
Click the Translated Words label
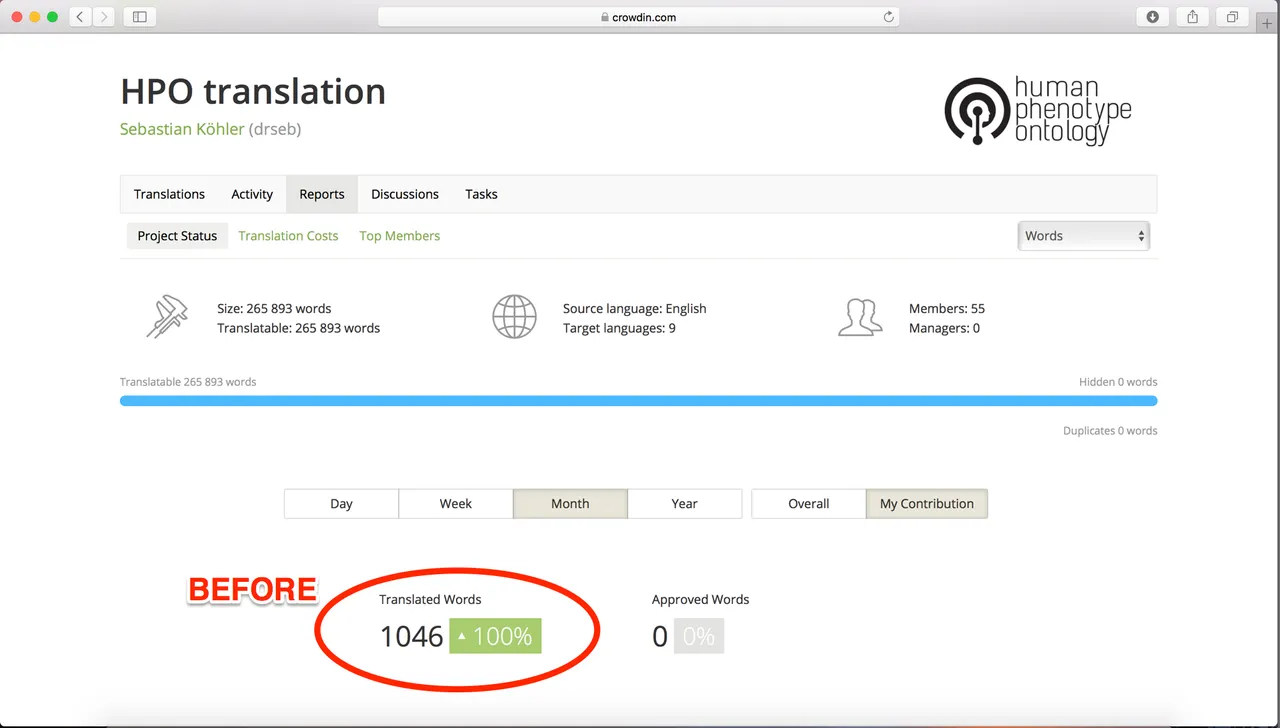[430, 600]
